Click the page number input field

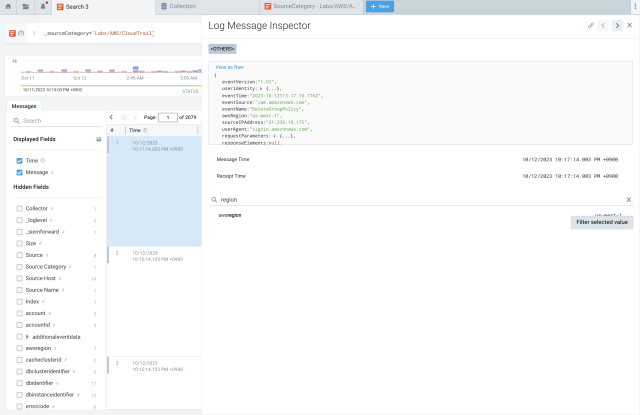click(168, 118)
